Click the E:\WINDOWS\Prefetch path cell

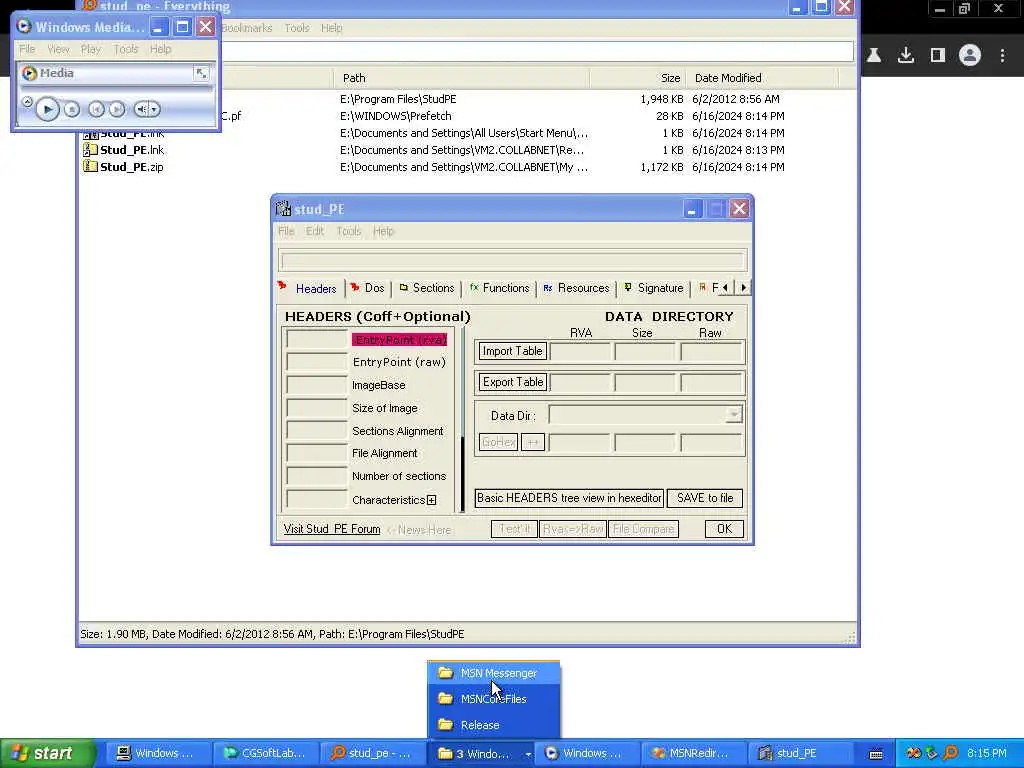point(395,116)
